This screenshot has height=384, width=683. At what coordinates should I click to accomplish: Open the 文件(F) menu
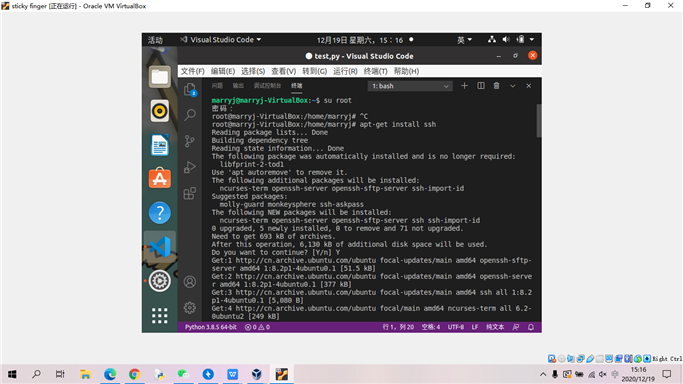pos(193,71)
